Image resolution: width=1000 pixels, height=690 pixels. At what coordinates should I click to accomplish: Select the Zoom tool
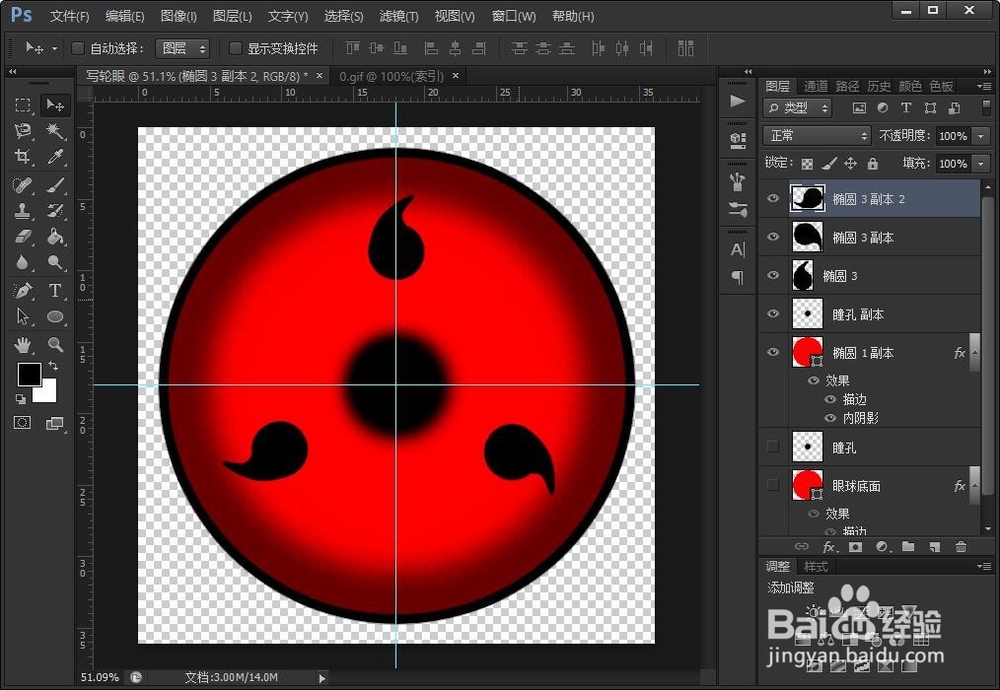click(55, 345)
